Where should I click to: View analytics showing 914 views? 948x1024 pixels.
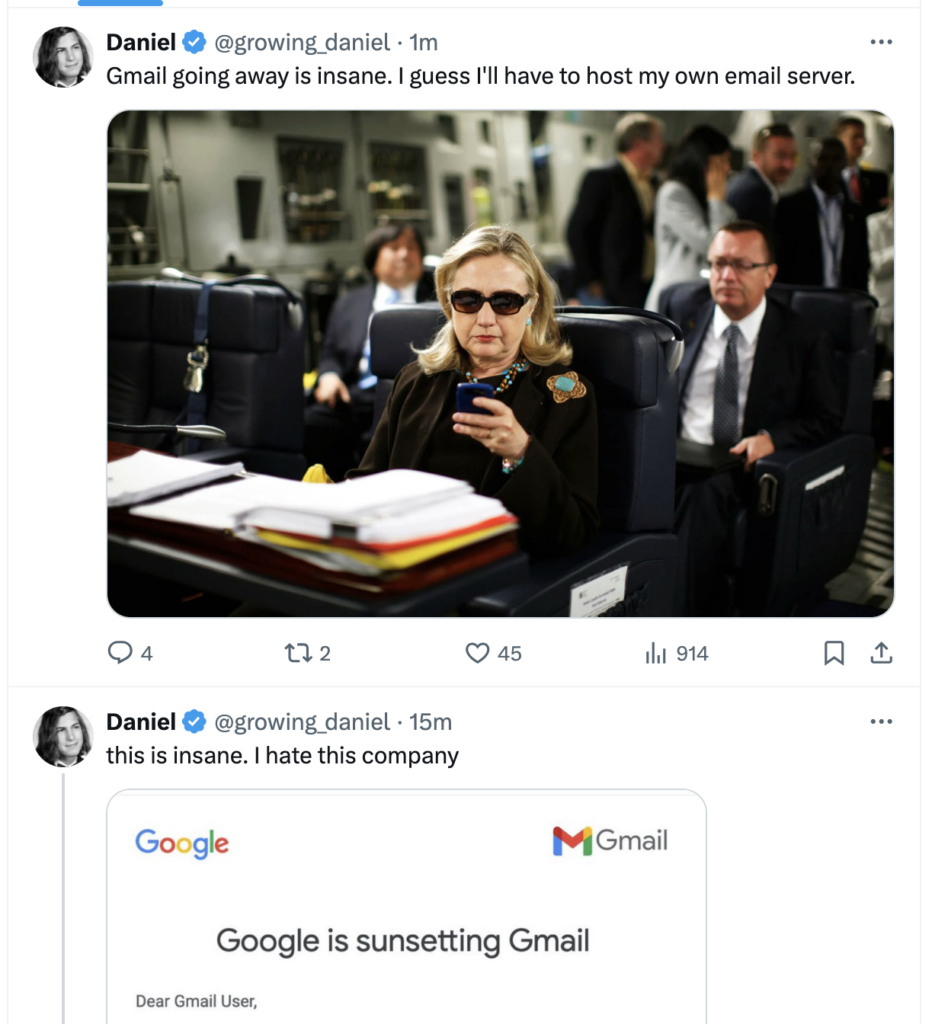[x=656, y=652]
